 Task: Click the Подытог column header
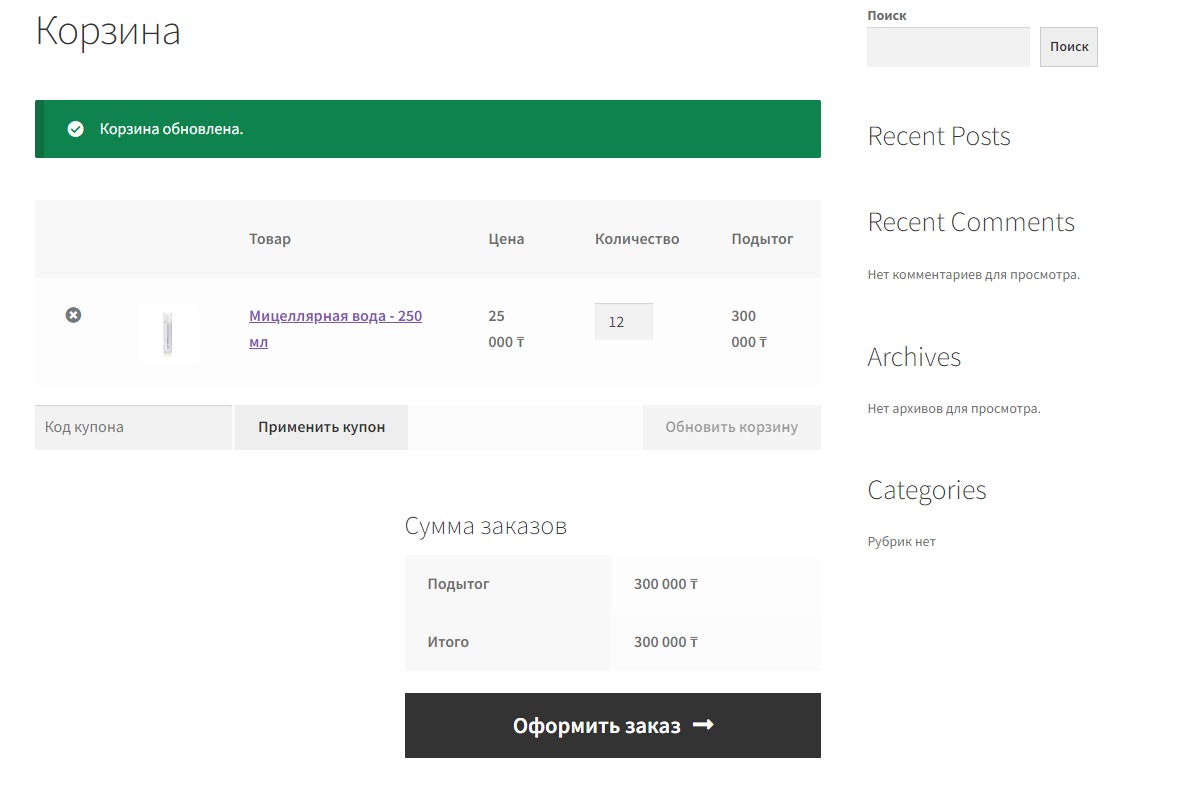tap(762, 239)
